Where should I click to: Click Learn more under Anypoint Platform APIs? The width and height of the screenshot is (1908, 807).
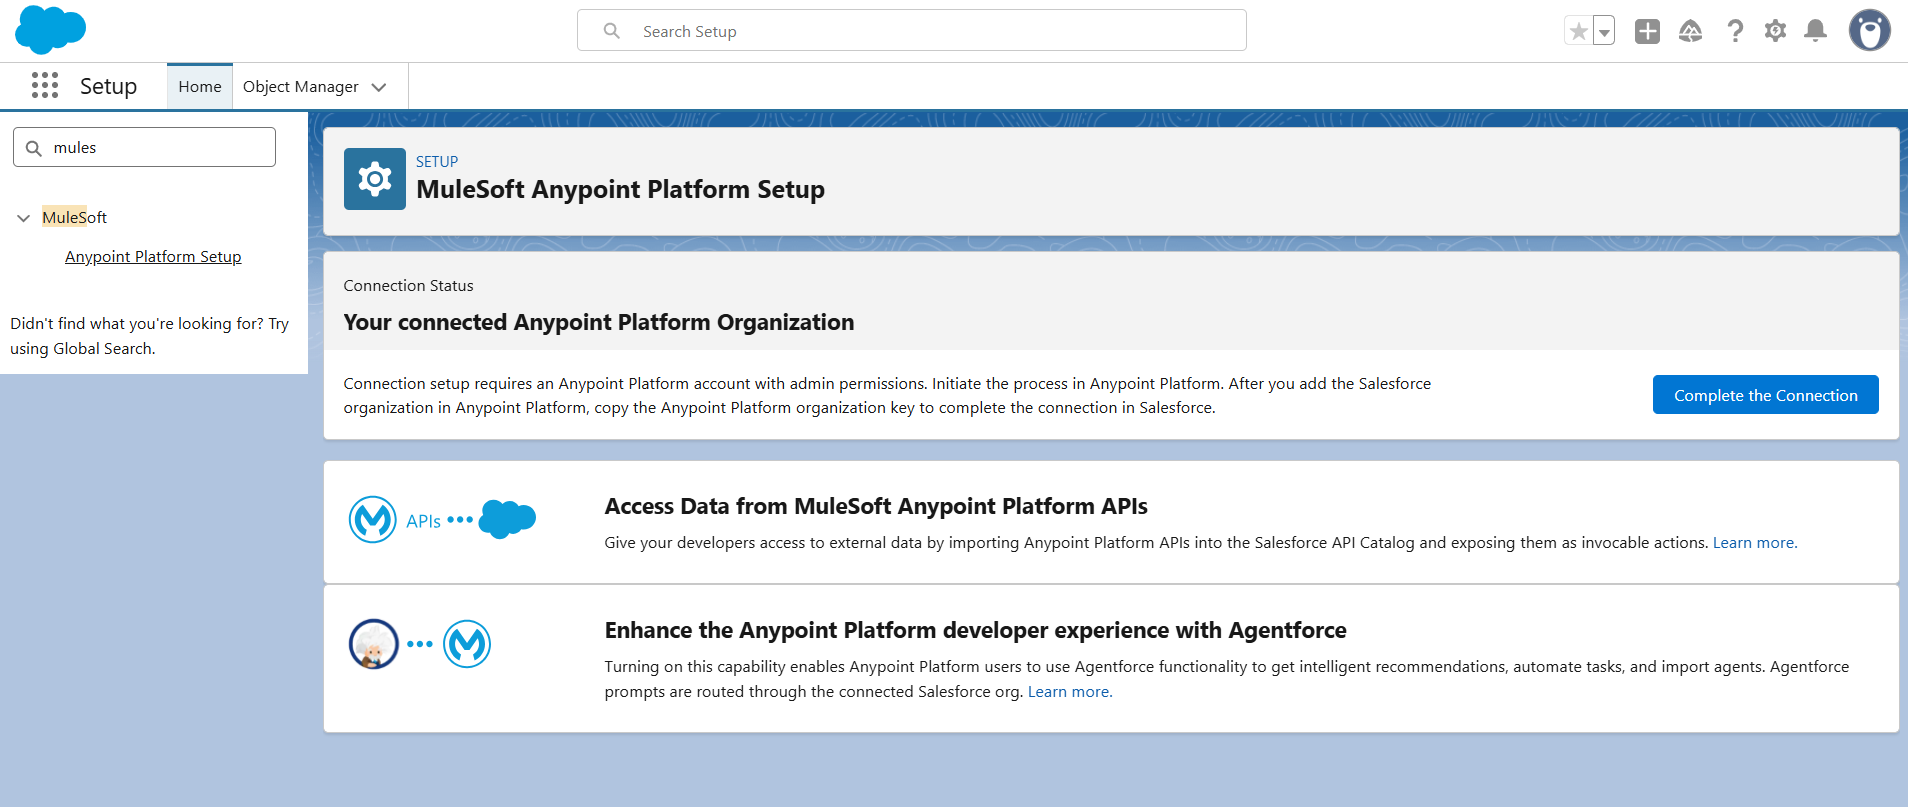1754,543
